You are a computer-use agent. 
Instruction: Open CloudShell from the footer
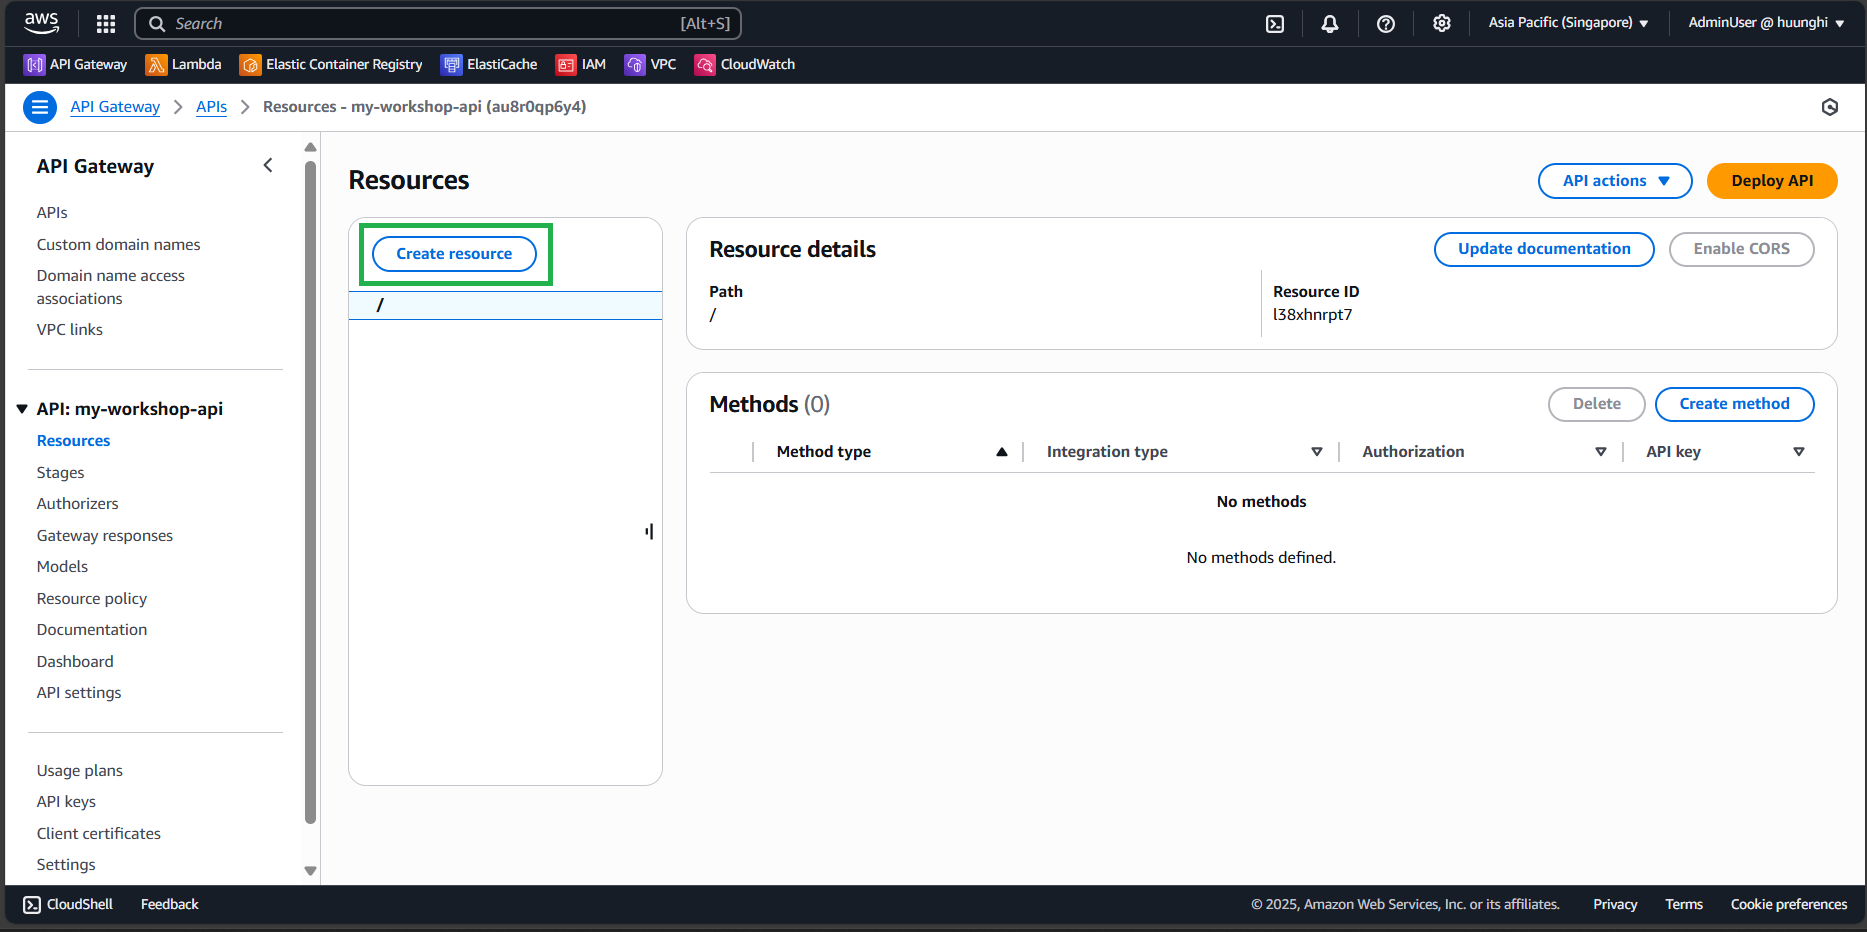[68, 905]
